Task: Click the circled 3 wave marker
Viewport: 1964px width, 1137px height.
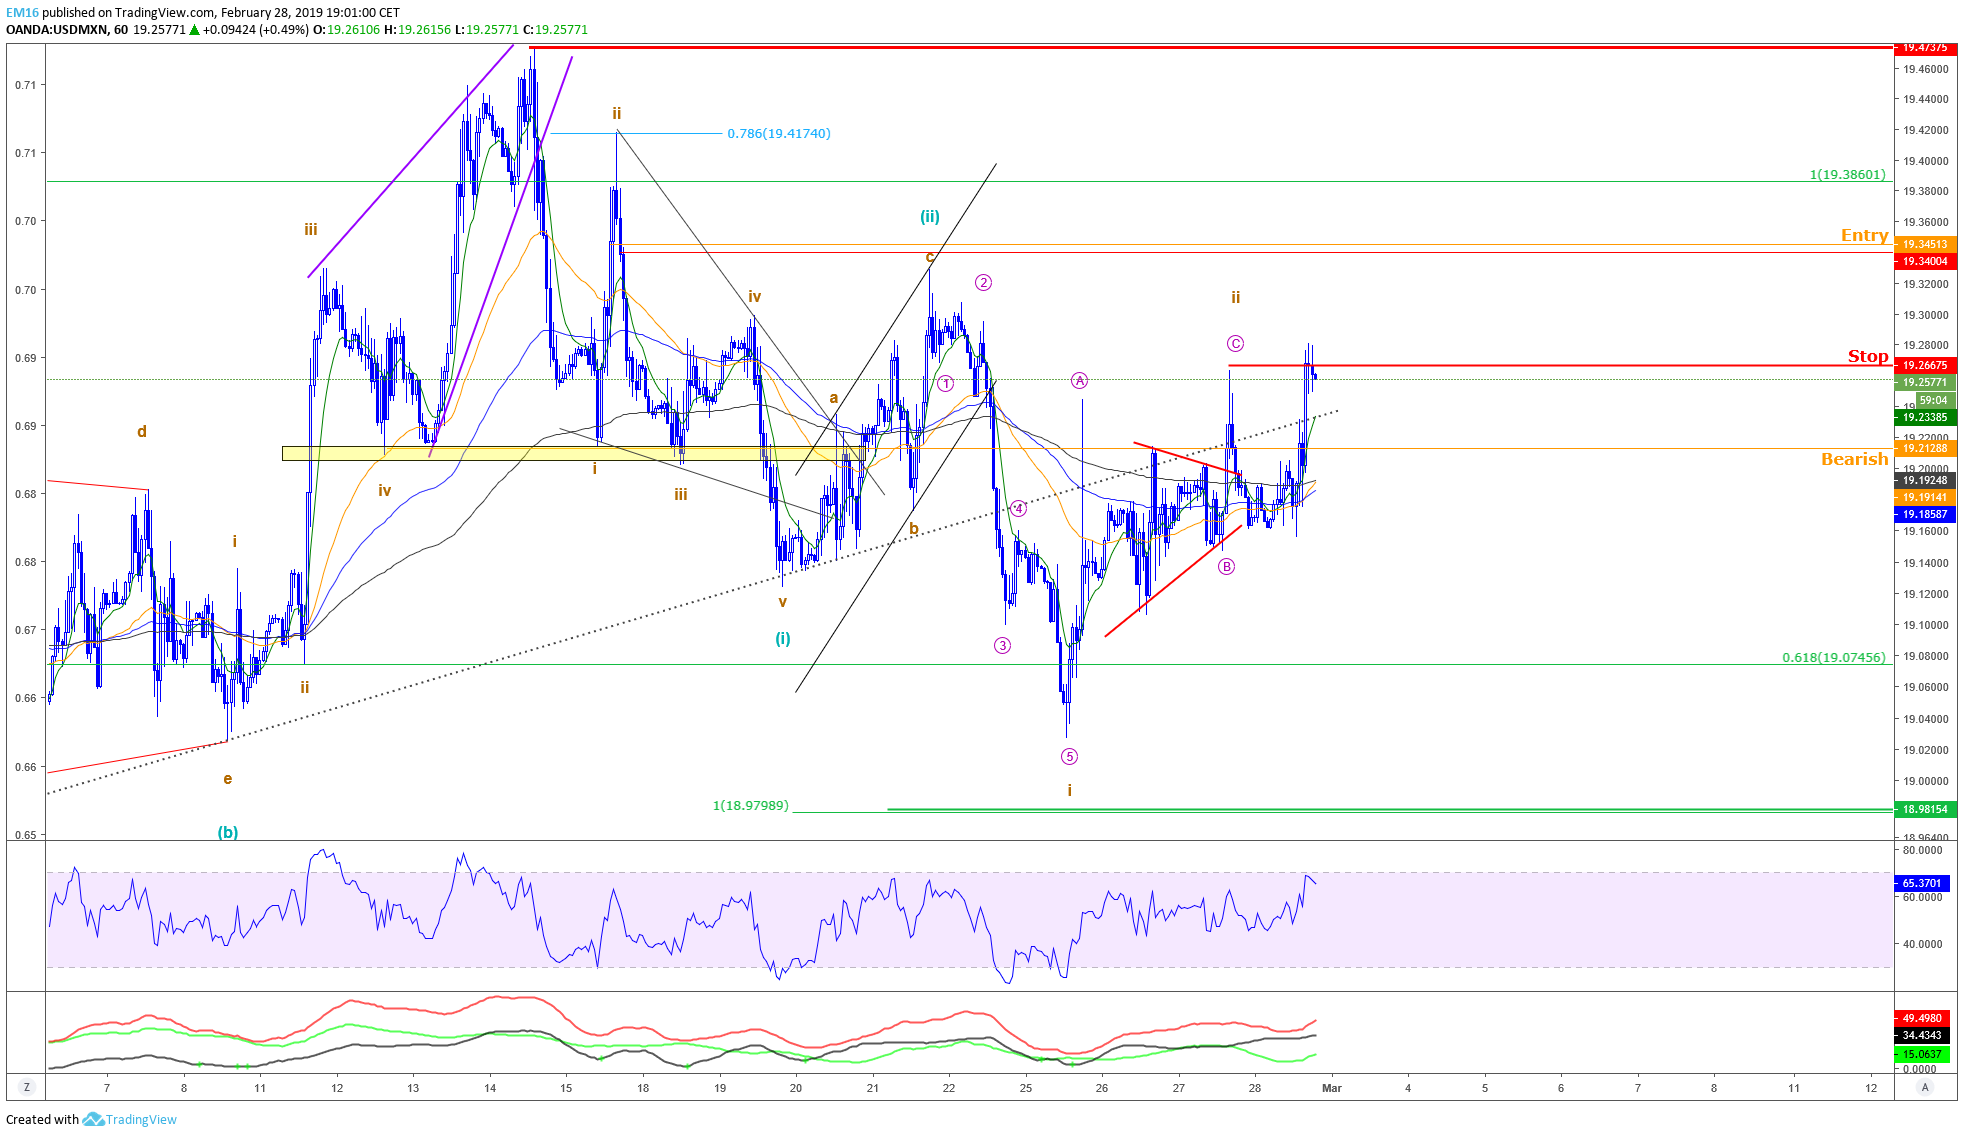Action: click(1002, 645)
